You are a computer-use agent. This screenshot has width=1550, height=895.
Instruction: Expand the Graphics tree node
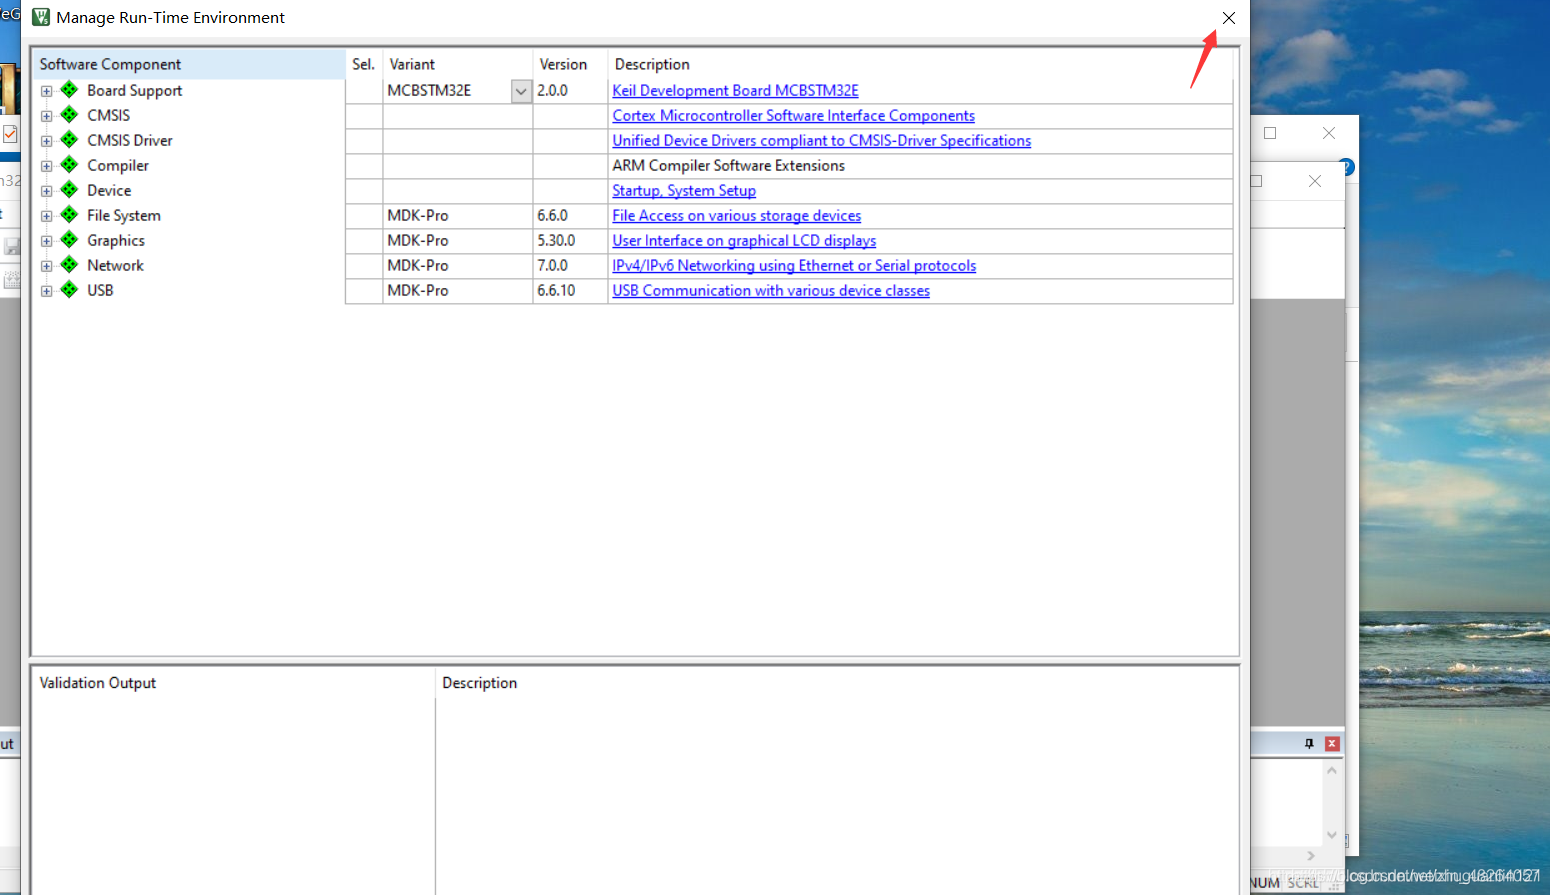pos(46,241)
